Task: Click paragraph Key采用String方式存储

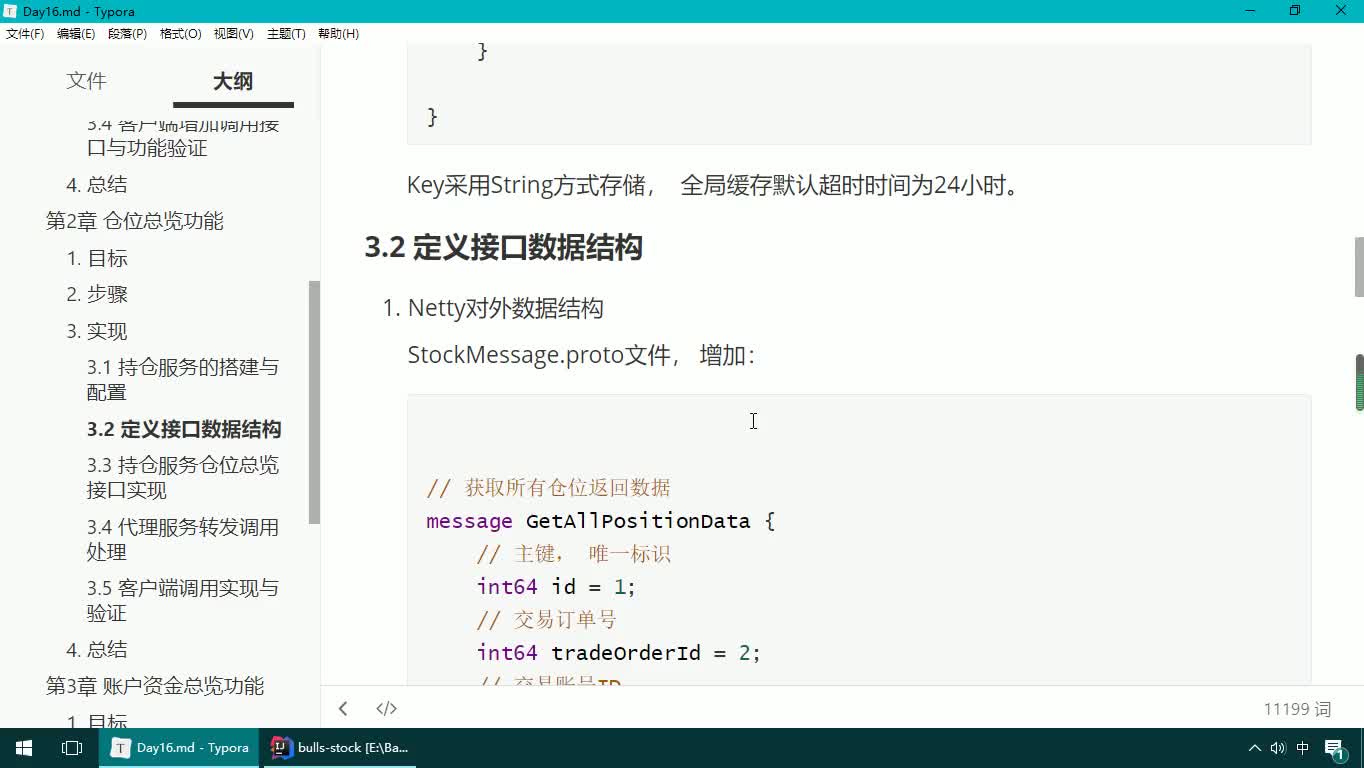Action: pos(717,185)
